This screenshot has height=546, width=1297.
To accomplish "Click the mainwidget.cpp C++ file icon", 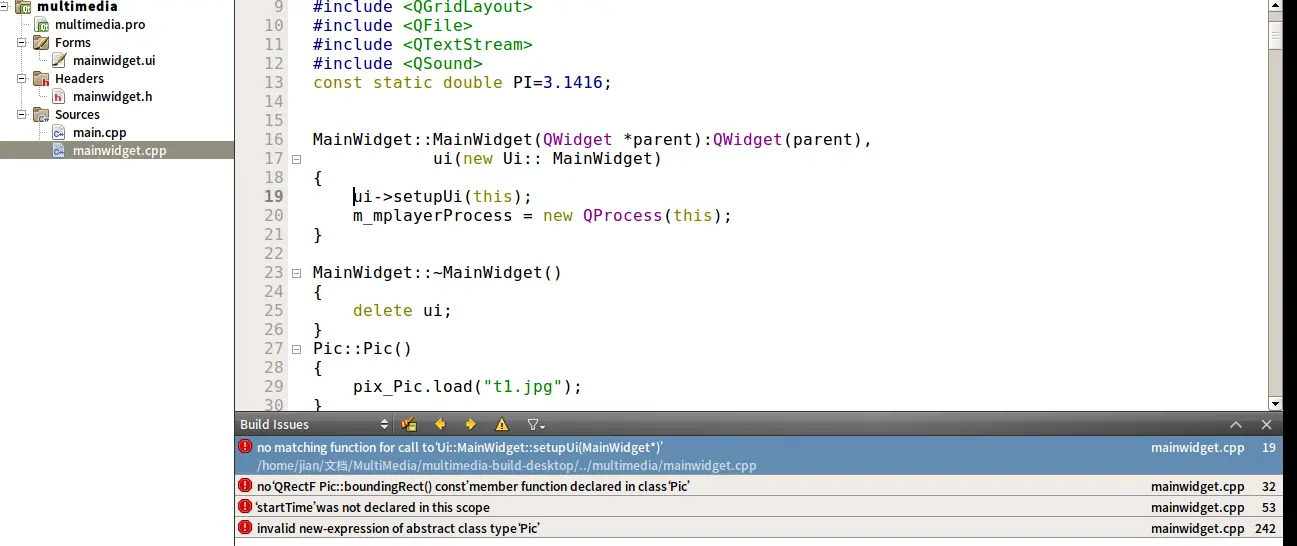I will click(59, 151).
